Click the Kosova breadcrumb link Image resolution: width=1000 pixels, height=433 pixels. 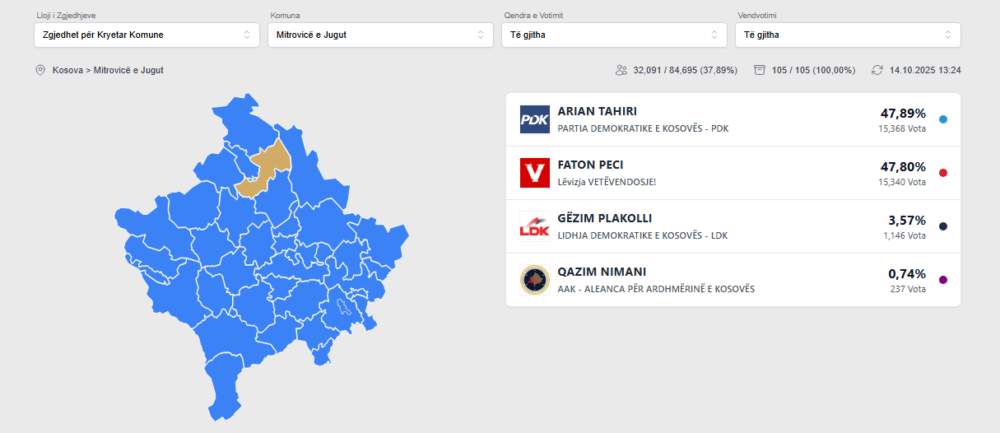click(69, 70)
